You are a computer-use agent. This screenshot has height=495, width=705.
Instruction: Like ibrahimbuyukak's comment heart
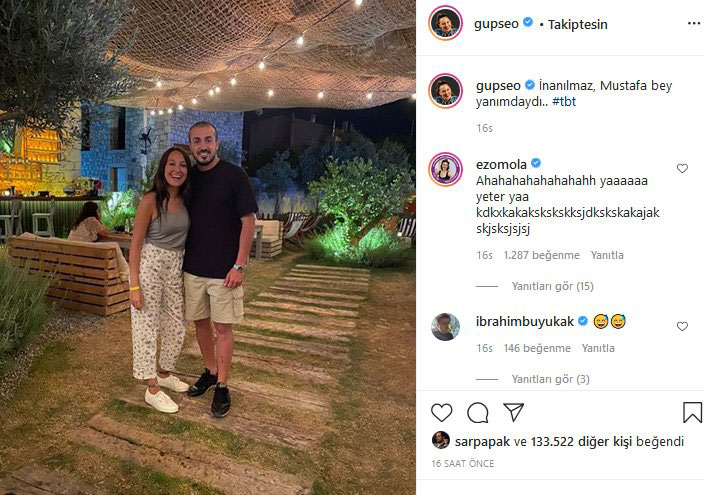682,326
